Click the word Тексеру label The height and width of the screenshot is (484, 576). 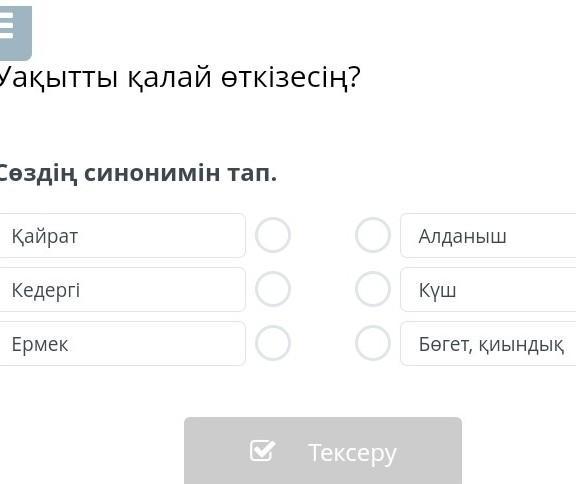tap(352, 454)
